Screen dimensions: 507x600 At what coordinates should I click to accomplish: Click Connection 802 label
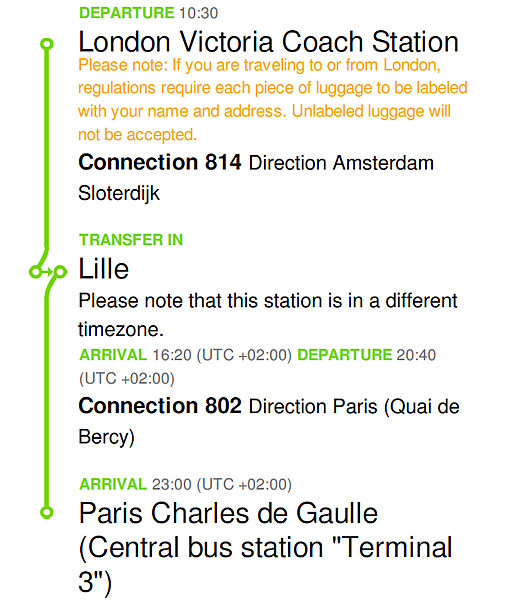[160, 406]
